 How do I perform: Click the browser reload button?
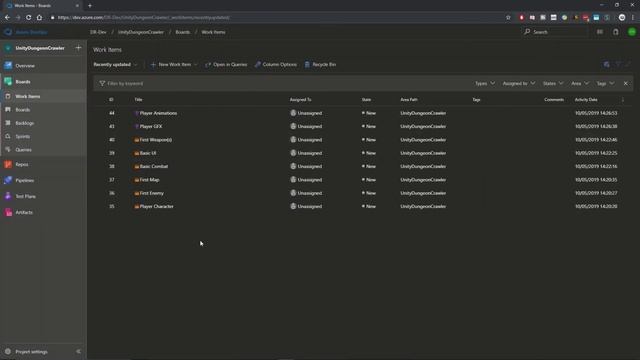(x=29, y=18)
